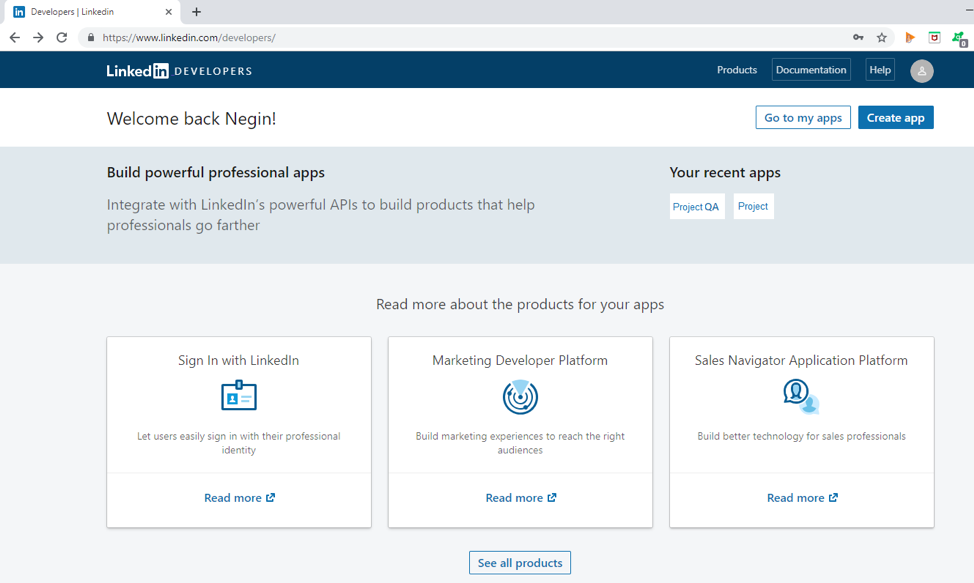
Task: Click 'Let users easily sign in' description
Action: [239, 443]
